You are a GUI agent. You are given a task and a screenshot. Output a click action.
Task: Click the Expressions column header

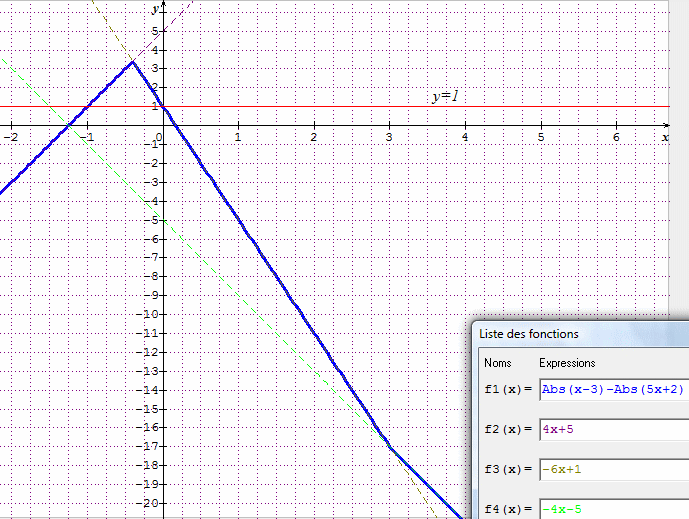pos(567,363)
